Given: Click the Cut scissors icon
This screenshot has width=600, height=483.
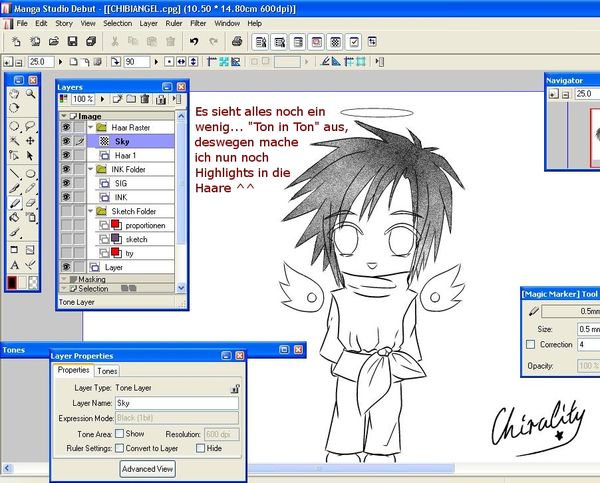Looking at the screenshot, I should pyautogui.click(x=114, y=41).
